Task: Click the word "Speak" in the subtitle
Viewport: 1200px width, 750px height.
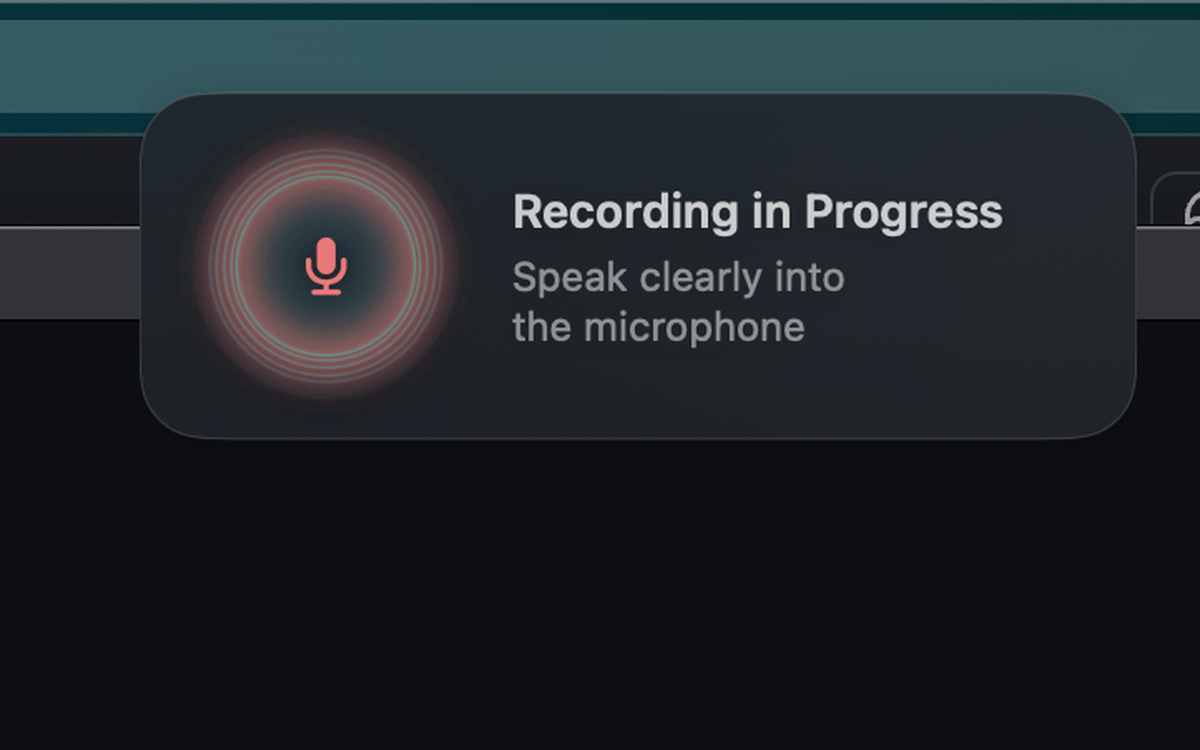Action: click(x=555, y=277)
